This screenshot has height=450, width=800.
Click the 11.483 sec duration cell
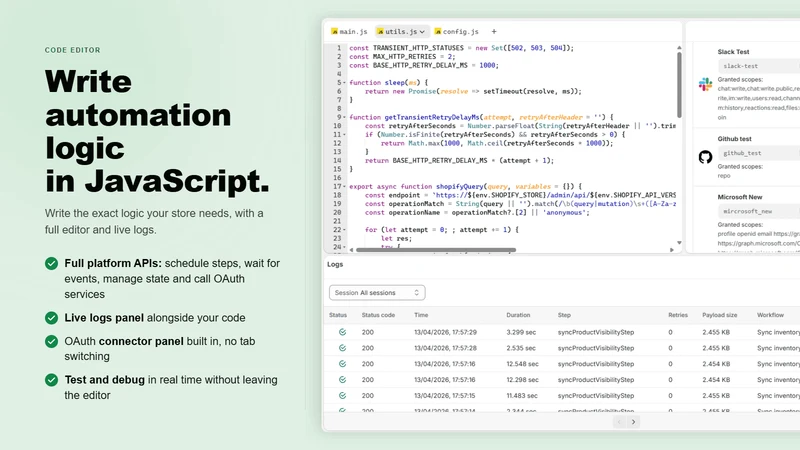click(521, 395)
